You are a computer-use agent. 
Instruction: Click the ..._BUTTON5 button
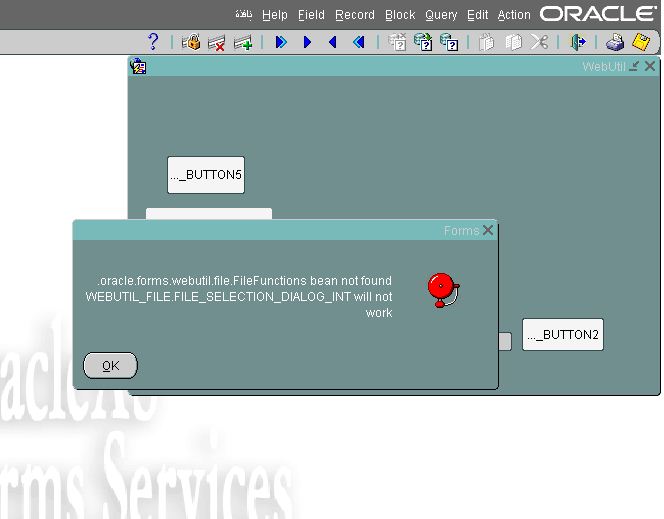(x=206, y=175)
